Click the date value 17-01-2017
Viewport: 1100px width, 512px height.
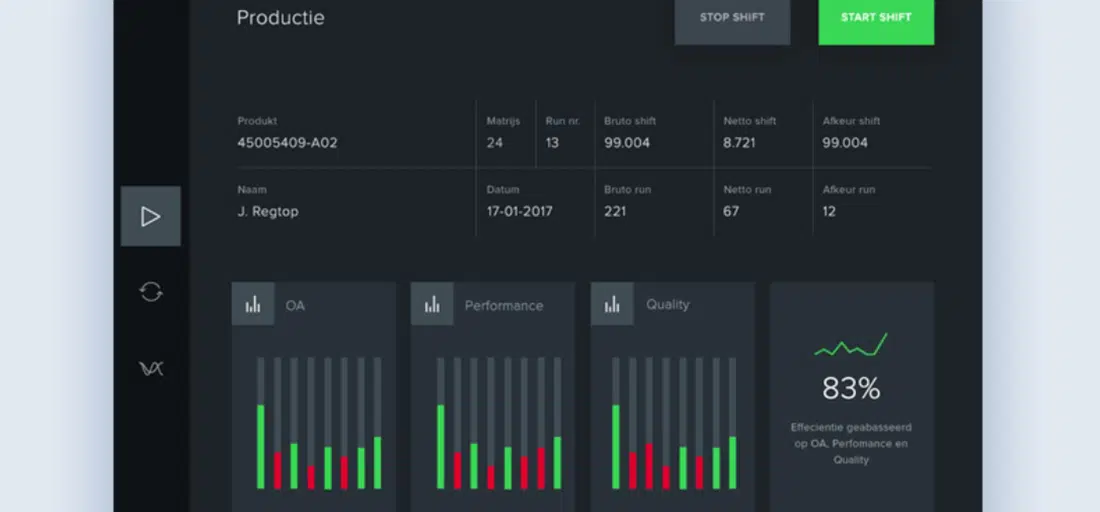click(x=519, y=211)
